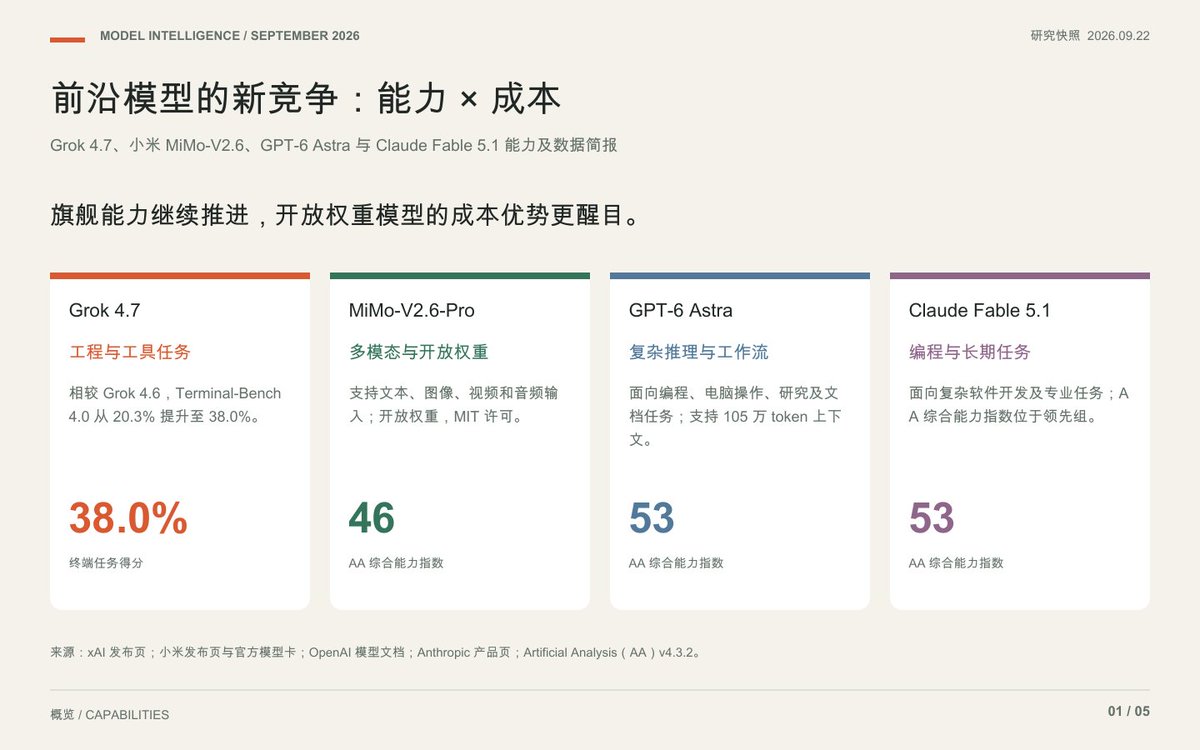Click the "GPT-6 Astra" card title

pyautogui.click(x=681, y=311)
